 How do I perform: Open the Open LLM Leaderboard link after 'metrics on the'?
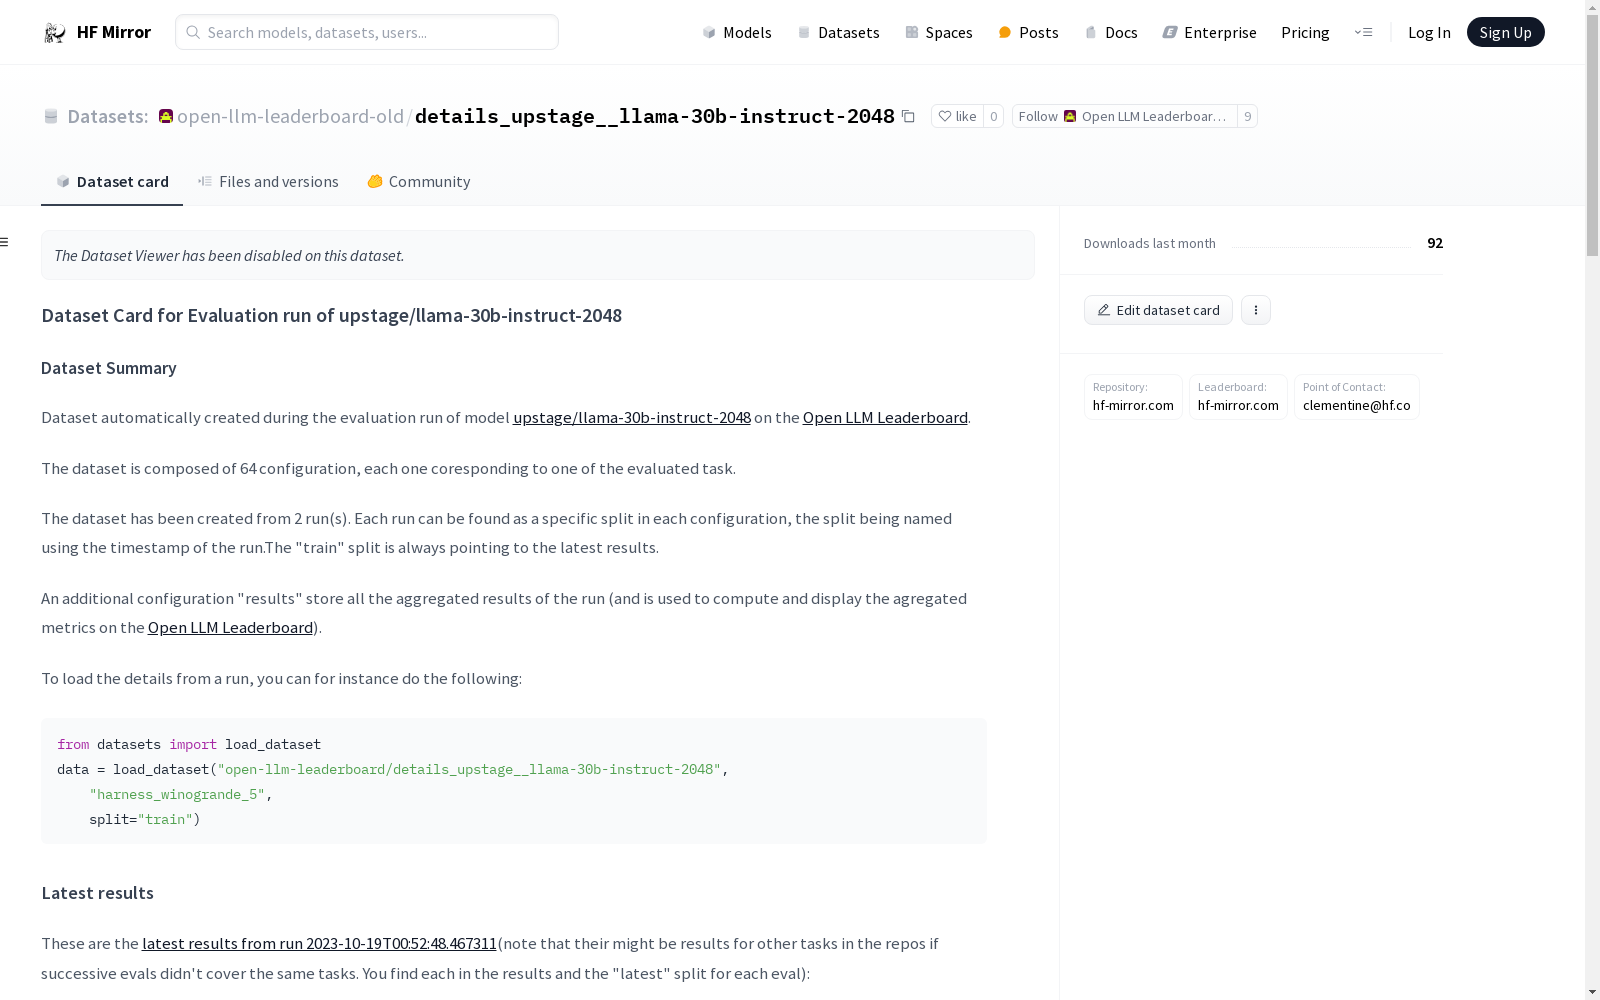[x=230, y=628]
